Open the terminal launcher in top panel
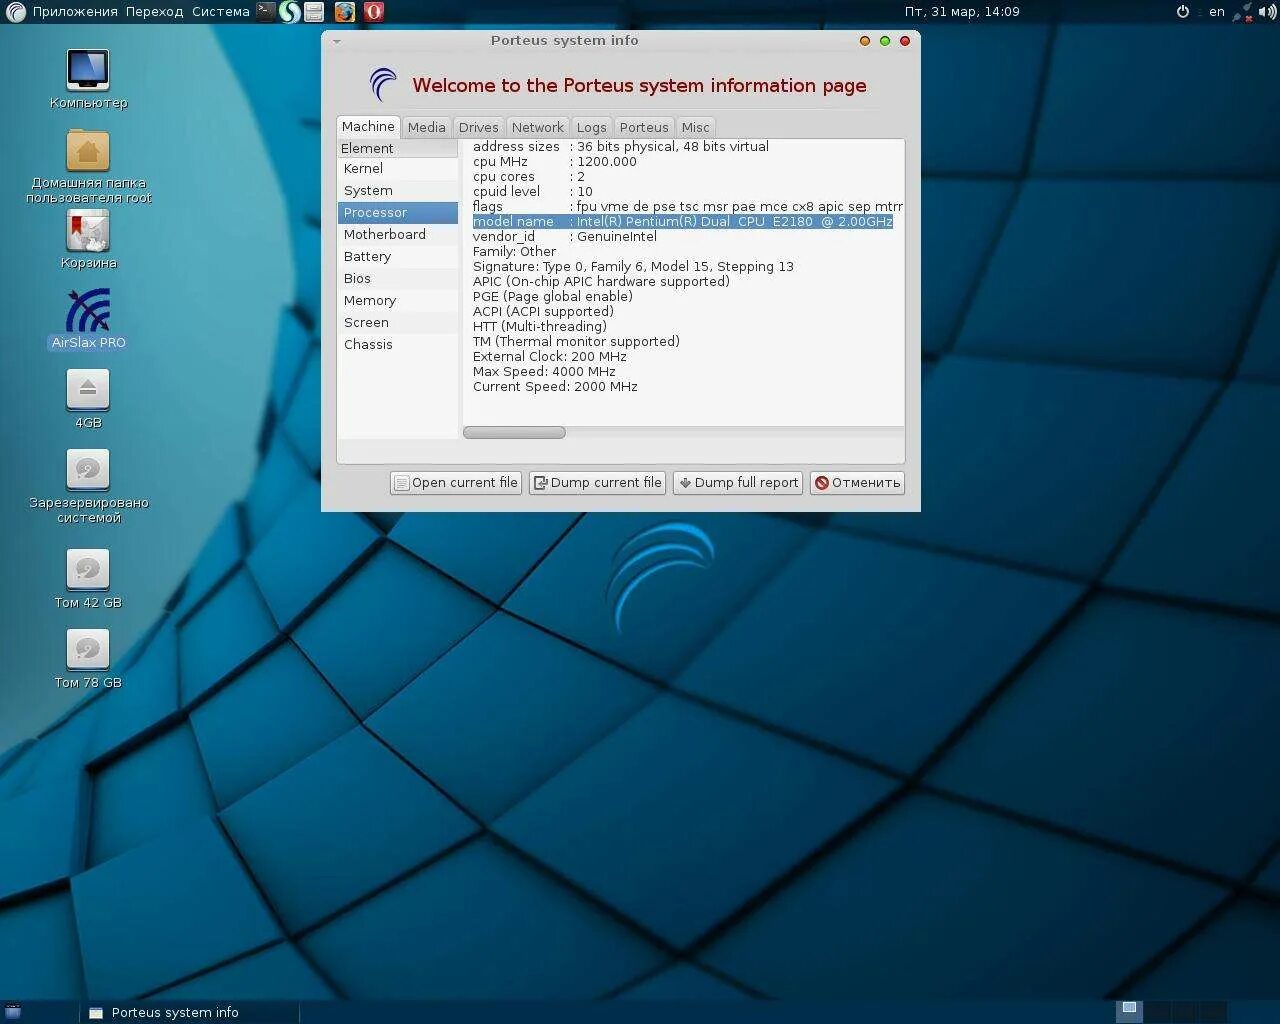The width and height of the screenshot is (1280, 1024). (x=265, y=12)
